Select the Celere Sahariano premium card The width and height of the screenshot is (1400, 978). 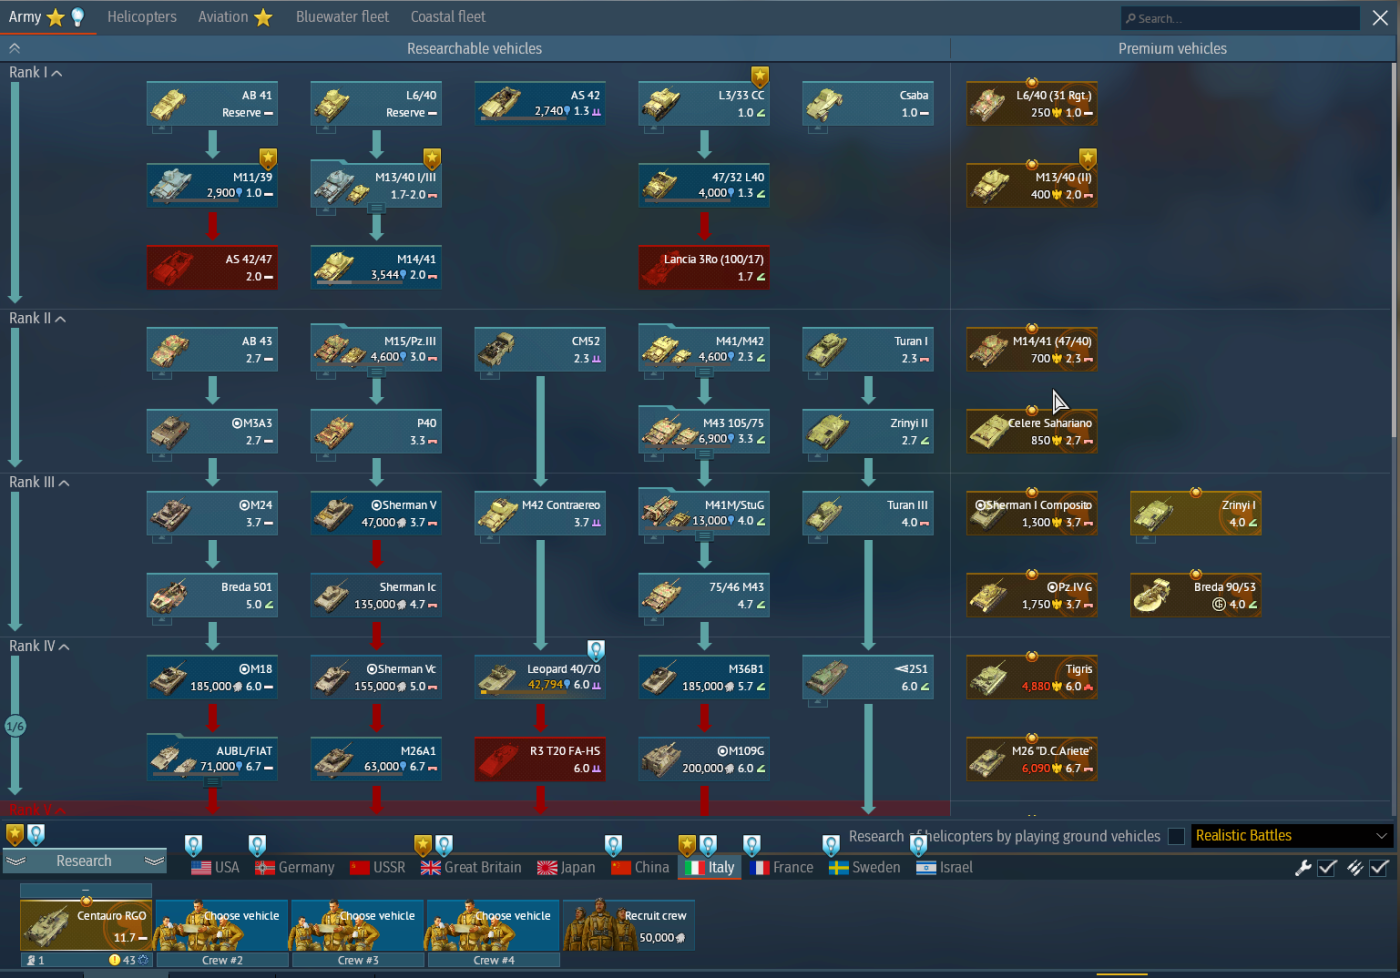point(1032,431)
